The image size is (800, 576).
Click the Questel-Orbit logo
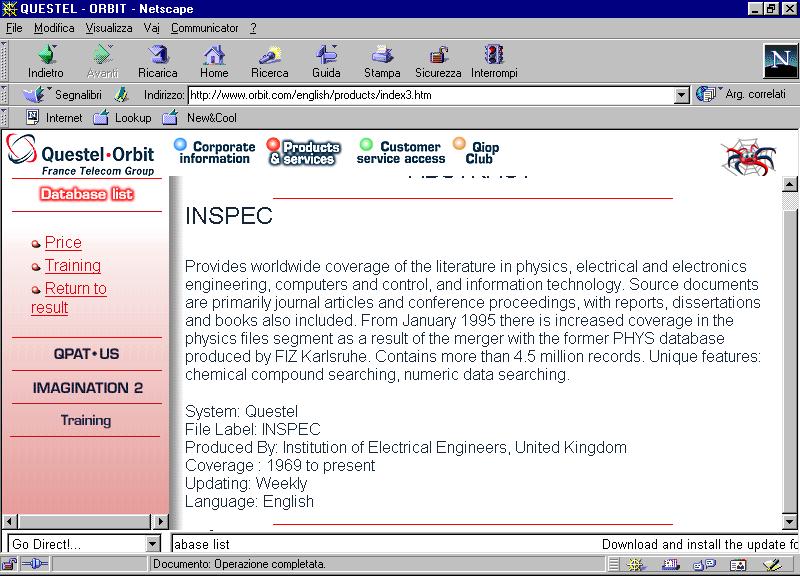tap(81, 155)
